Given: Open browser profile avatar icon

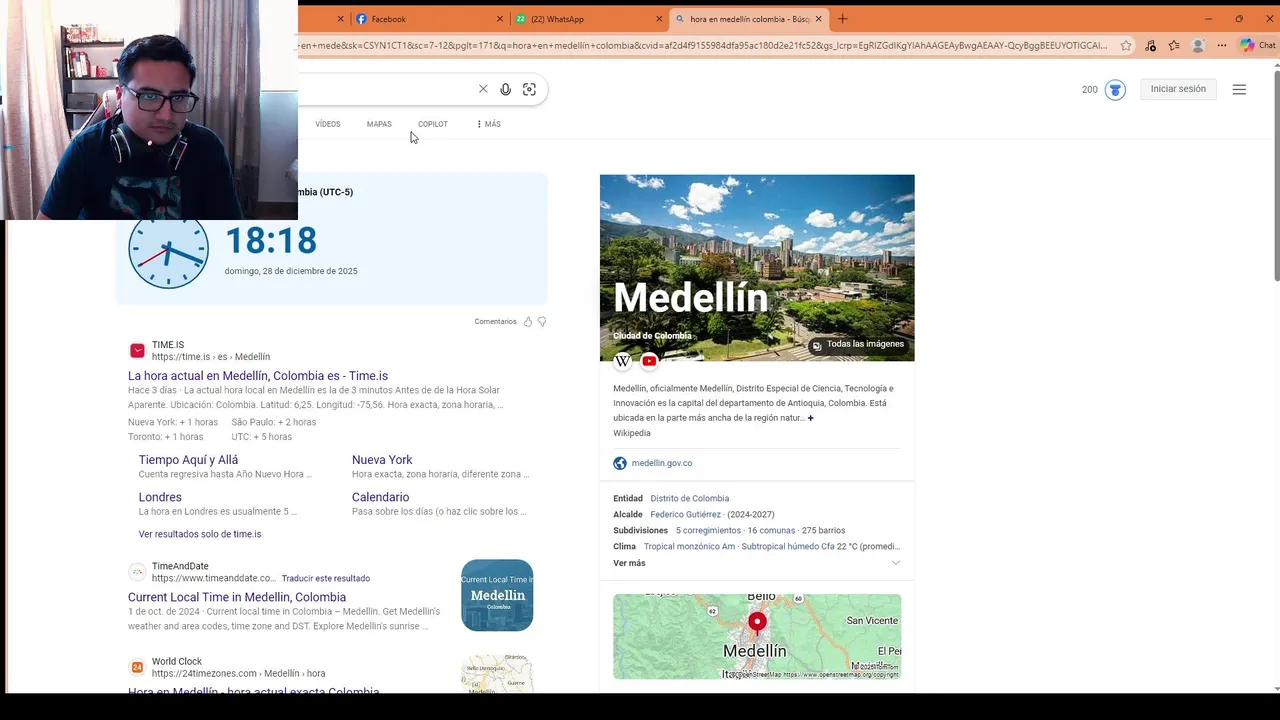Looking at the screenshot, I should (x=1198, y=45).
